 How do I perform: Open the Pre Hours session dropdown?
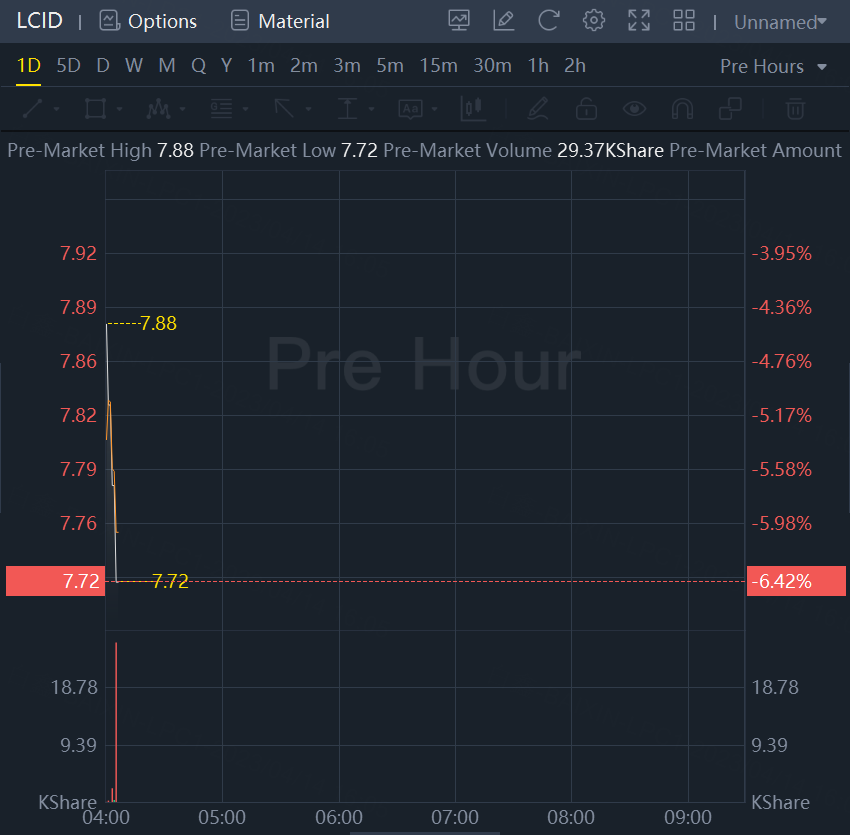point(774,66)
